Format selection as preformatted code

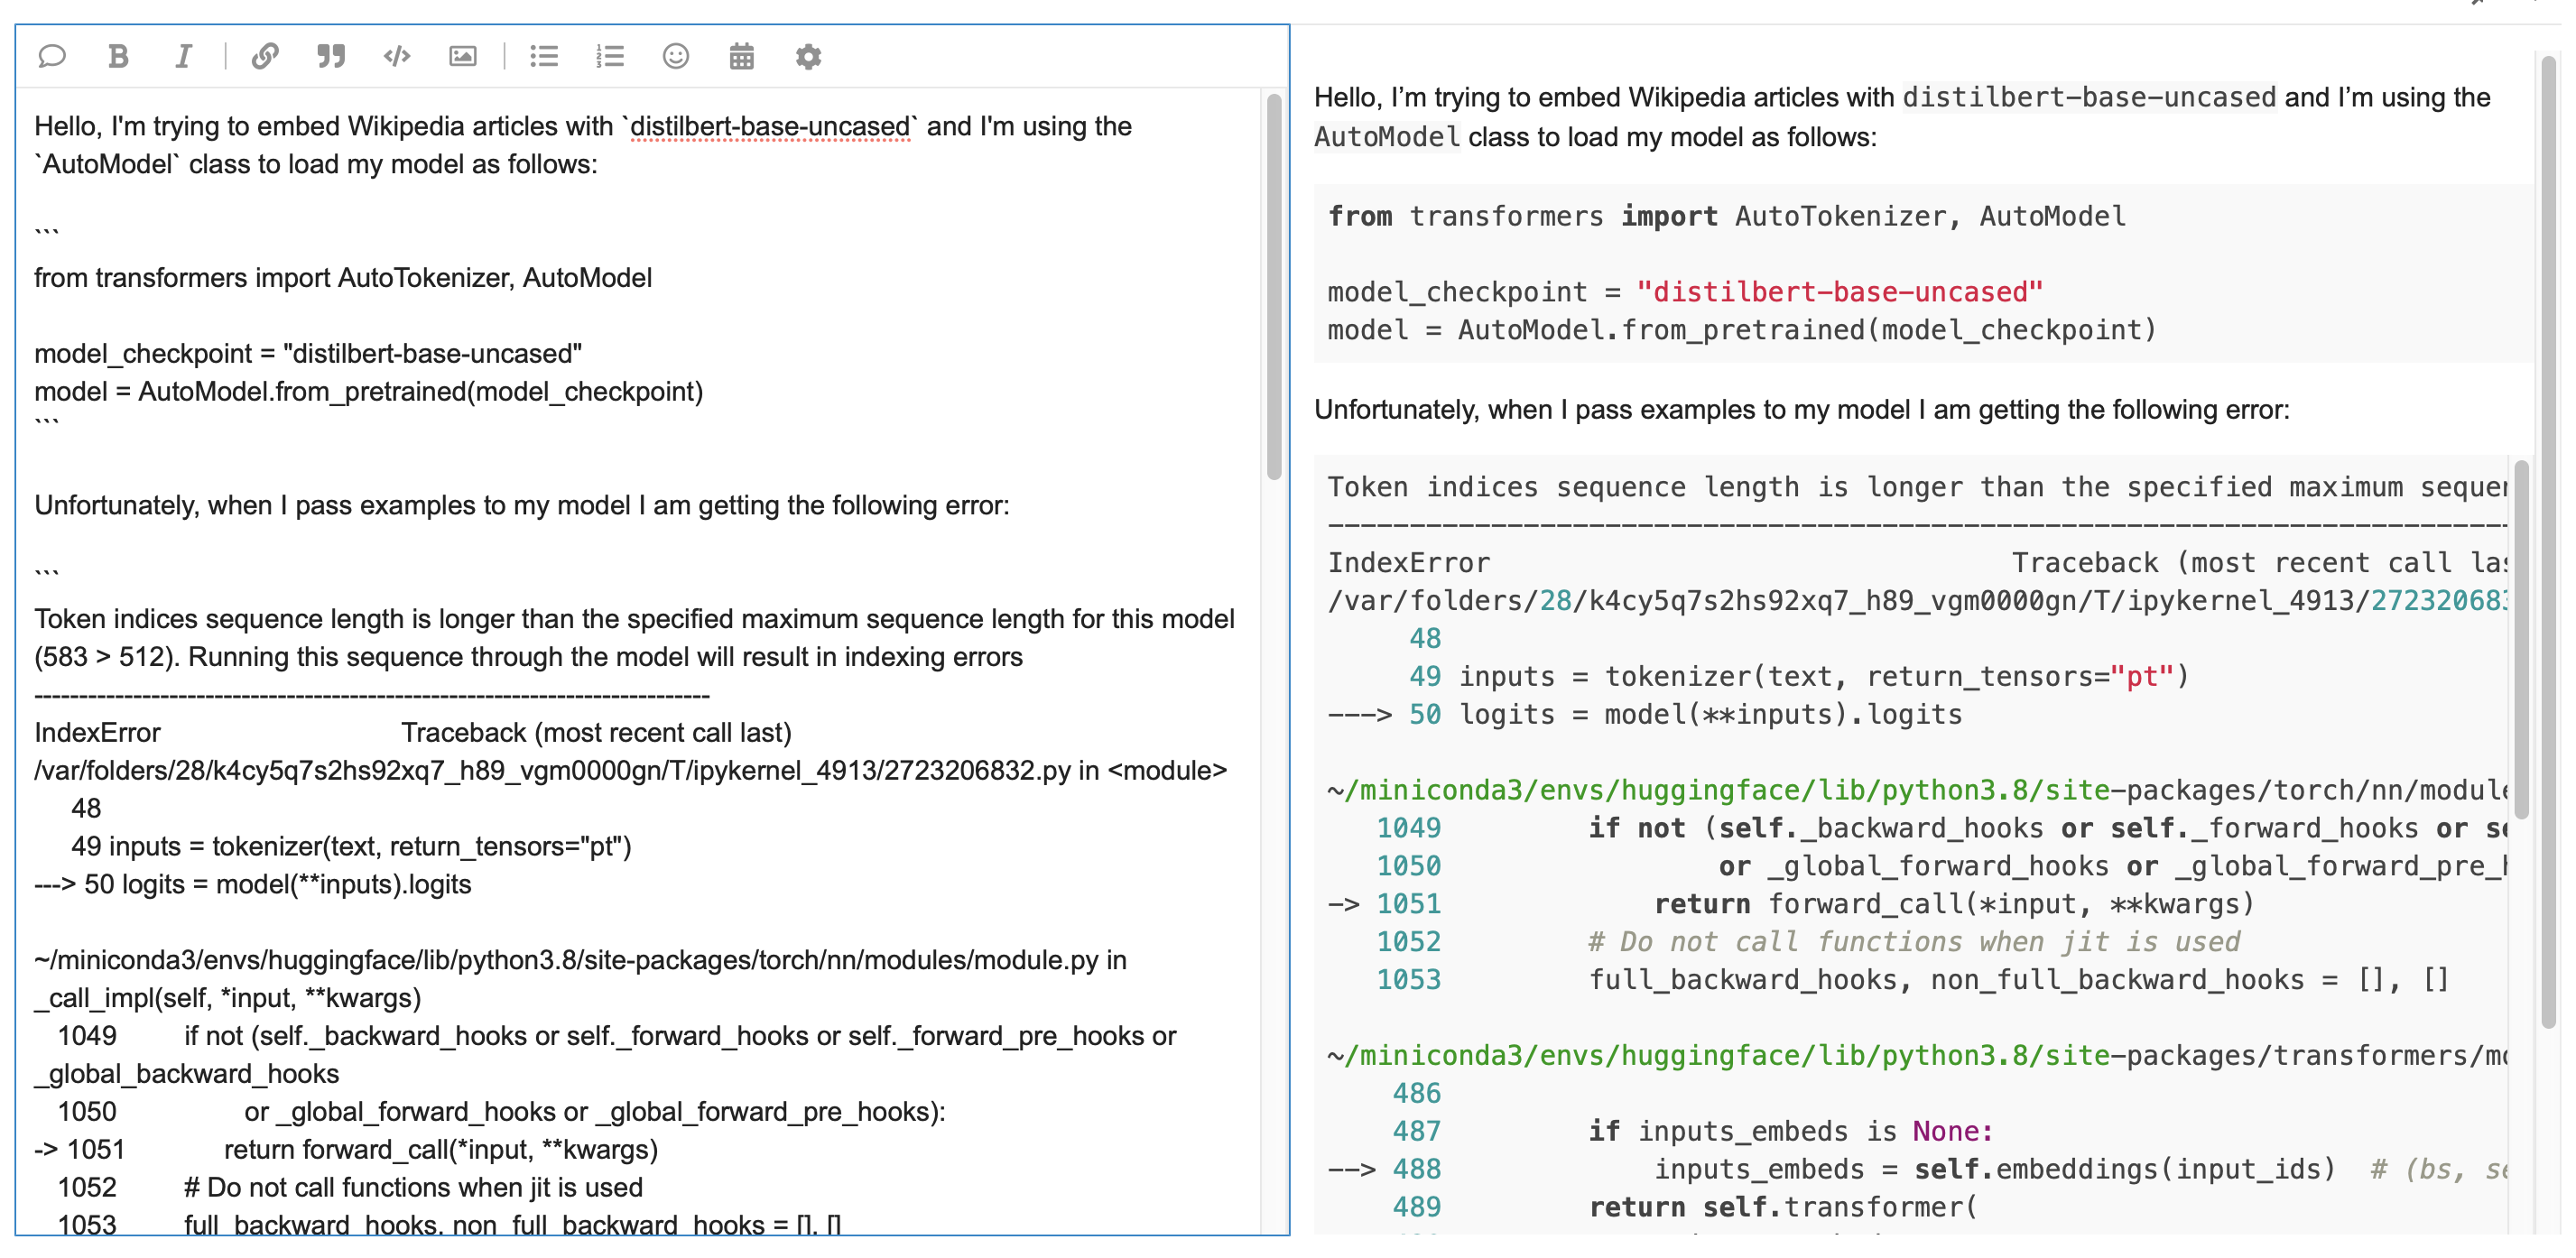pos(397,56)
